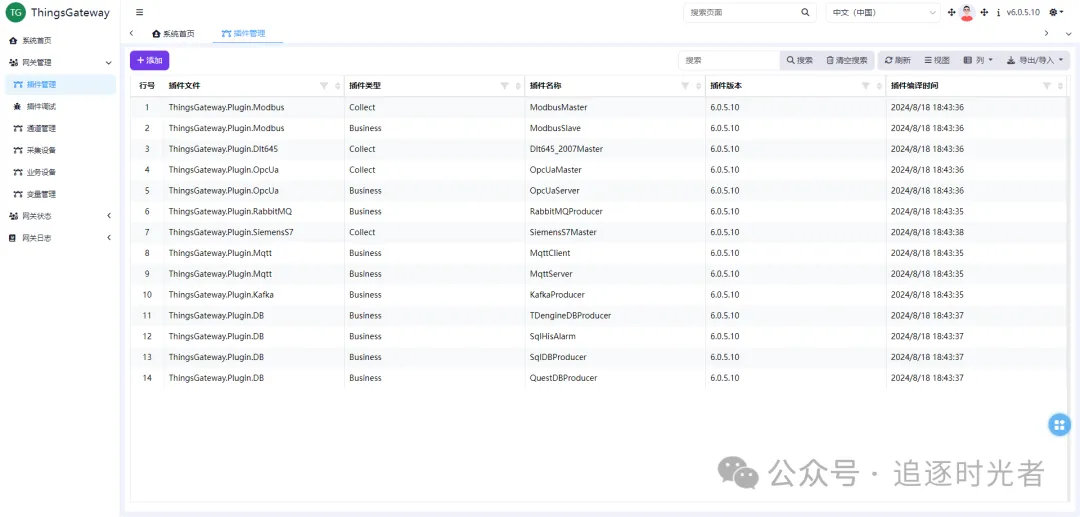This screenshot has width=1080, height=517.
Task: Click the 2024/8/18 18:43:38 timestamp cell
Action: click(x=977, y=232)
